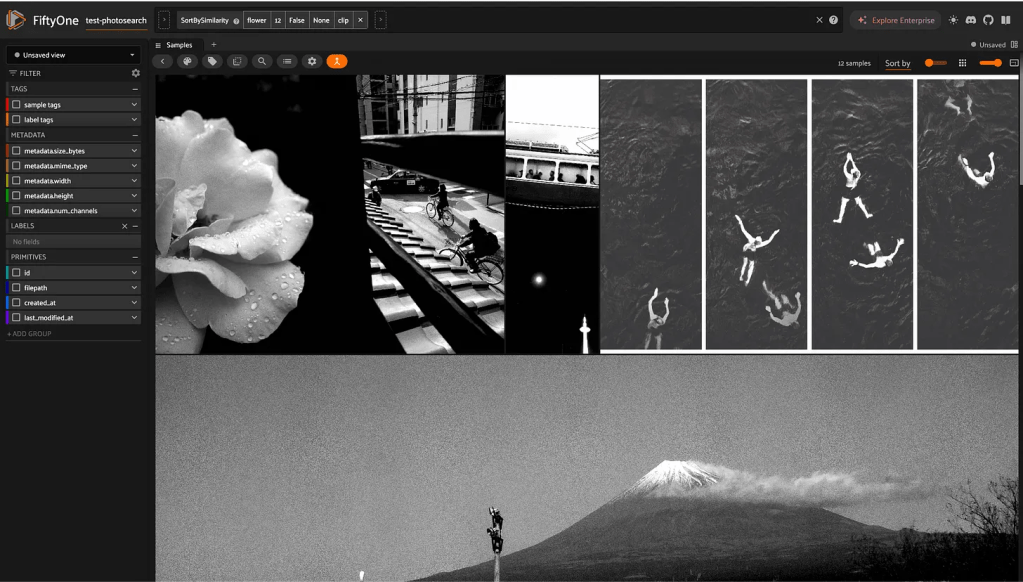The height and width of the screenshot is (582, 1023).
Task: Check the created_at field checkbox
Action: pyautogui.click(x=16, y=303)
